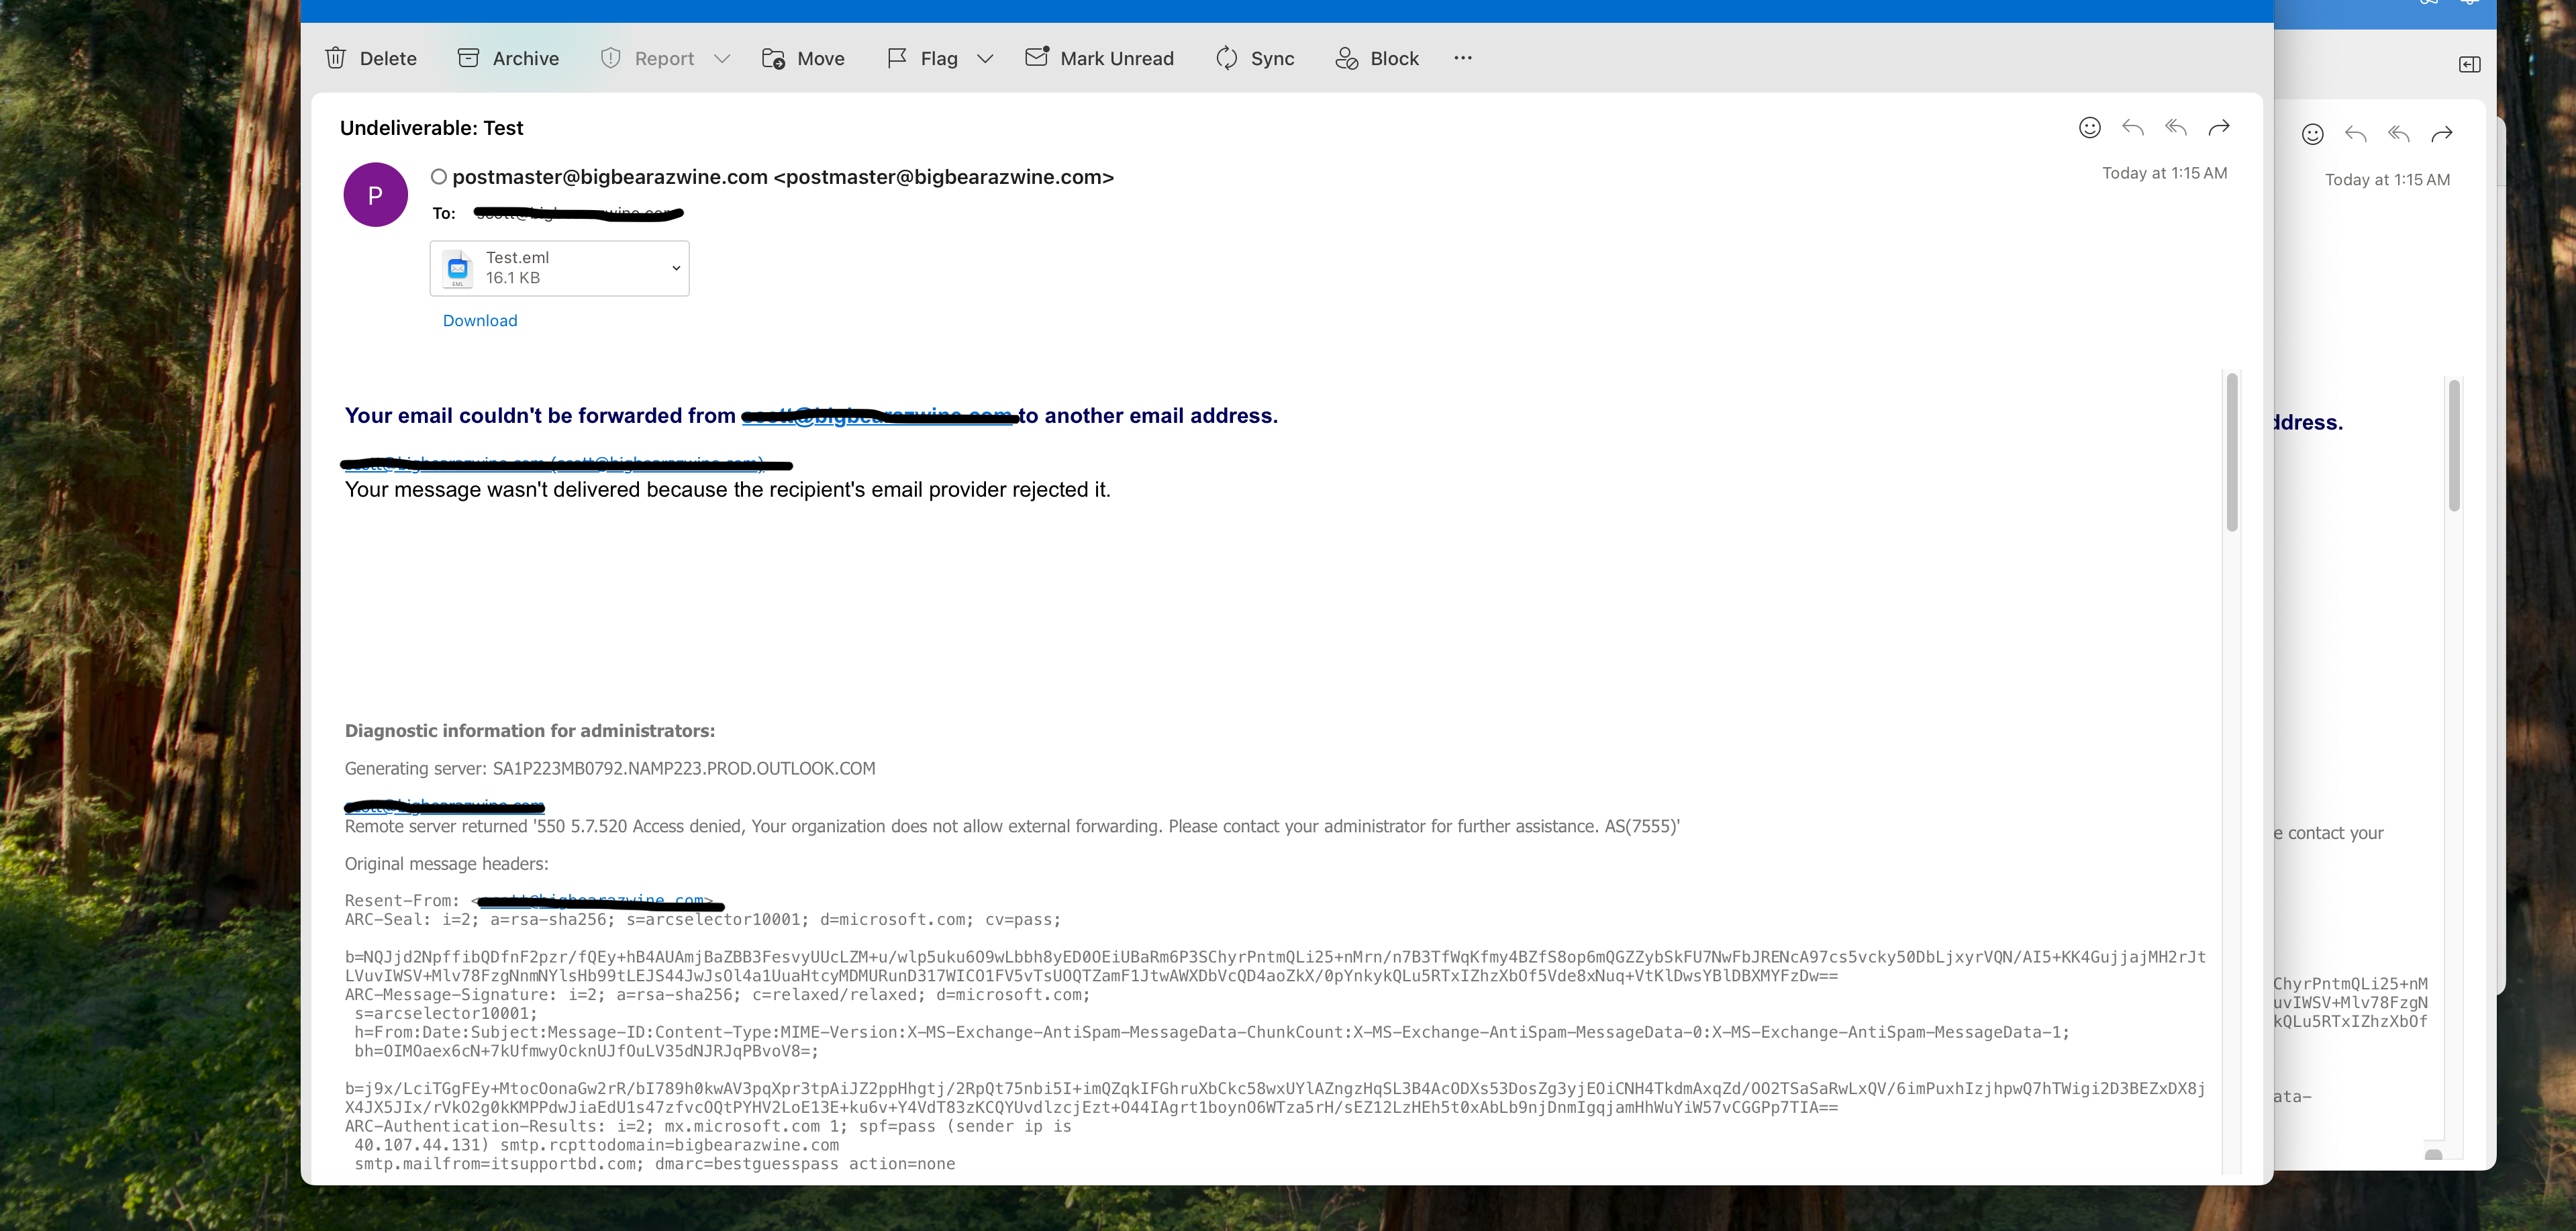Screen dimensions: 2576x1231
Task: Click the background window scrollbar thumb
Action: click(2454, 446)
